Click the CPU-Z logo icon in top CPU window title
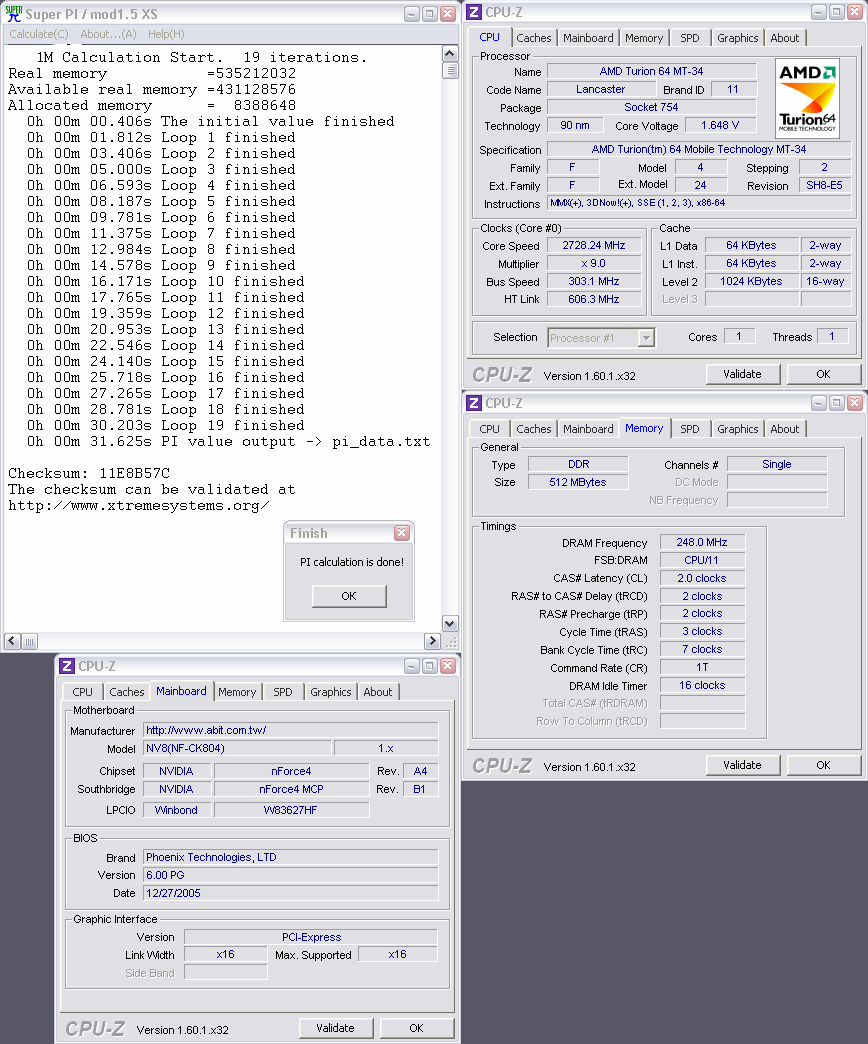Image resolution: width=868 pixels, height=1044 pixels. (474, 12)
